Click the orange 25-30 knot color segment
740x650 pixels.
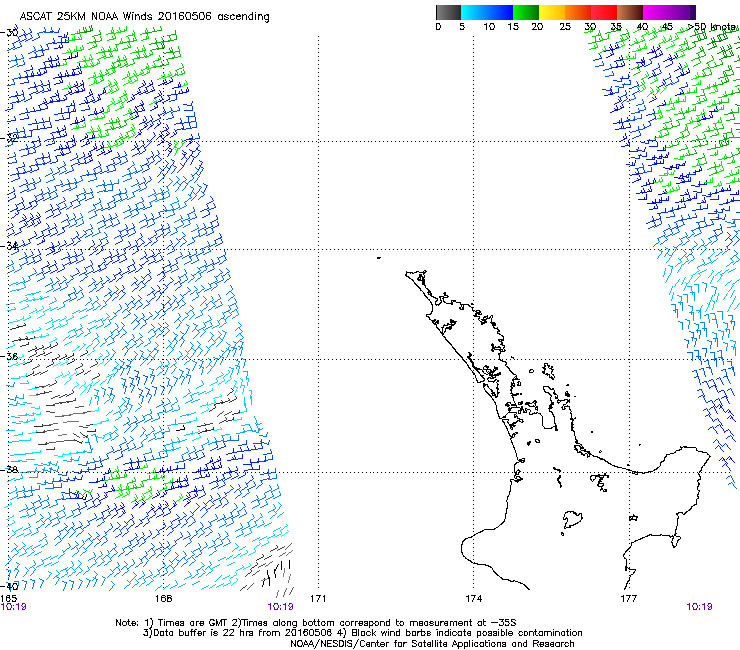578,12
